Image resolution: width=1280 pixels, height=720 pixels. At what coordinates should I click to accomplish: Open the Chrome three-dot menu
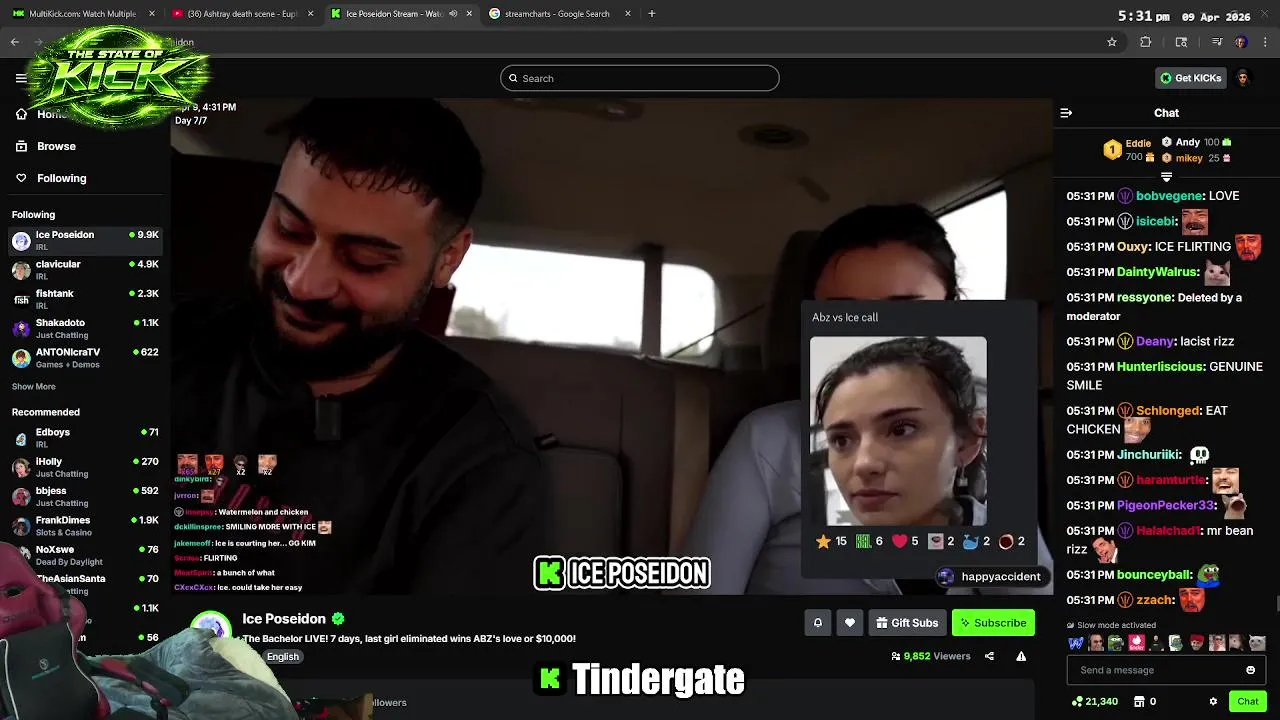[x=1265, y=42]
